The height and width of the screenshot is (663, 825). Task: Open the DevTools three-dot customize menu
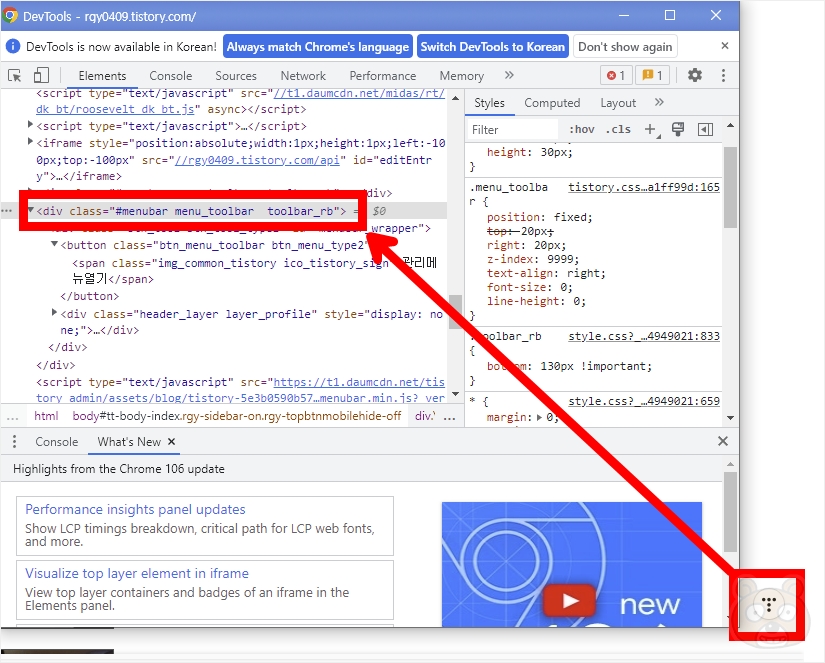tap(723, 75)
